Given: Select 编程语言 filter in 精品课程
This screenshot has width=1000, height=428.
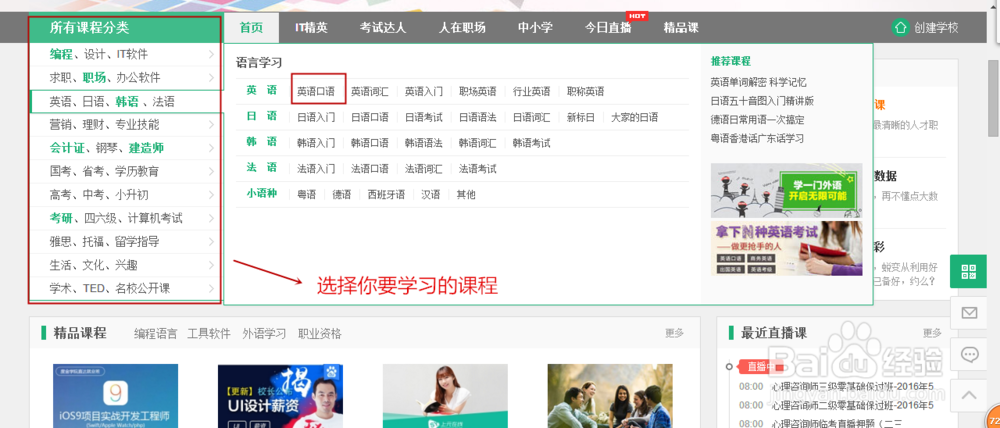Looking at the screenshot, I should pyautogui.click(x=156, y=334).
